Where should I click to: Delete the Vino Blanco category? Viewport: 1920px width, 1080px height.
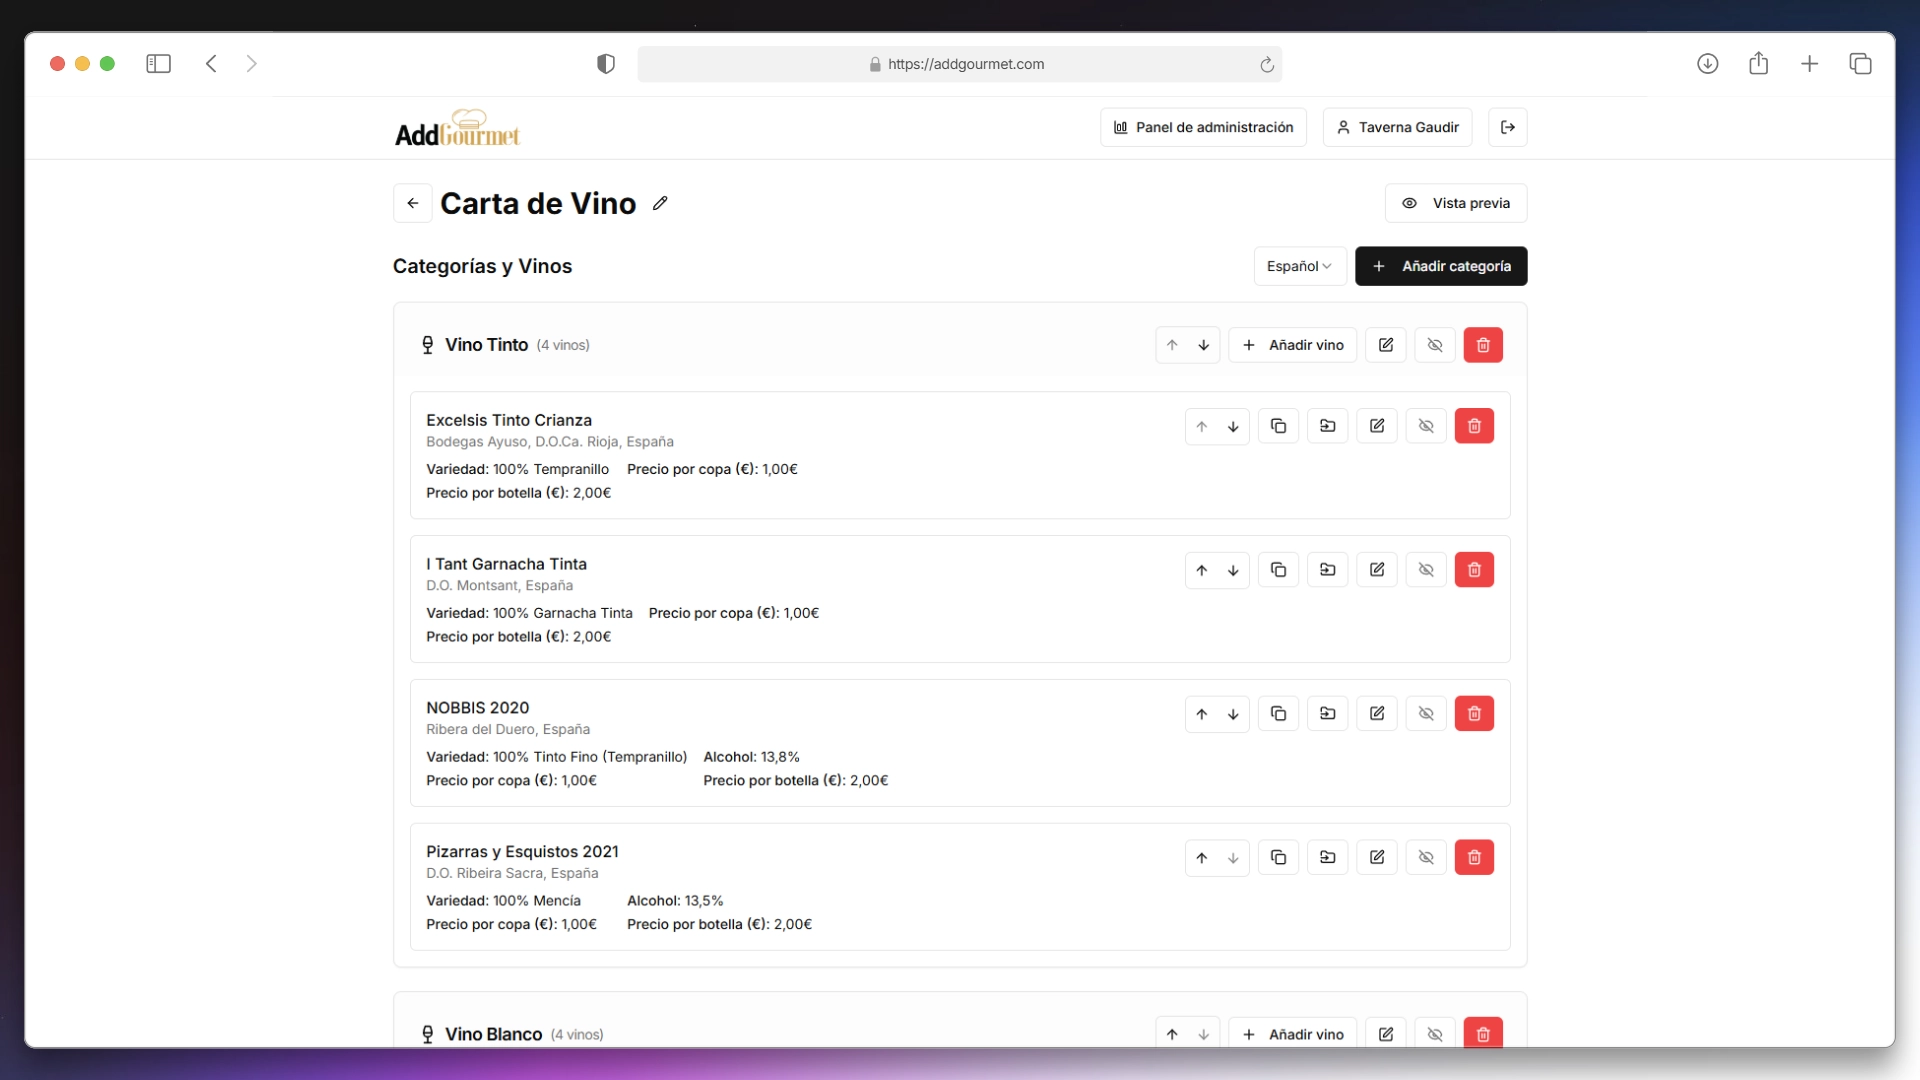tap(1483, 1034)
